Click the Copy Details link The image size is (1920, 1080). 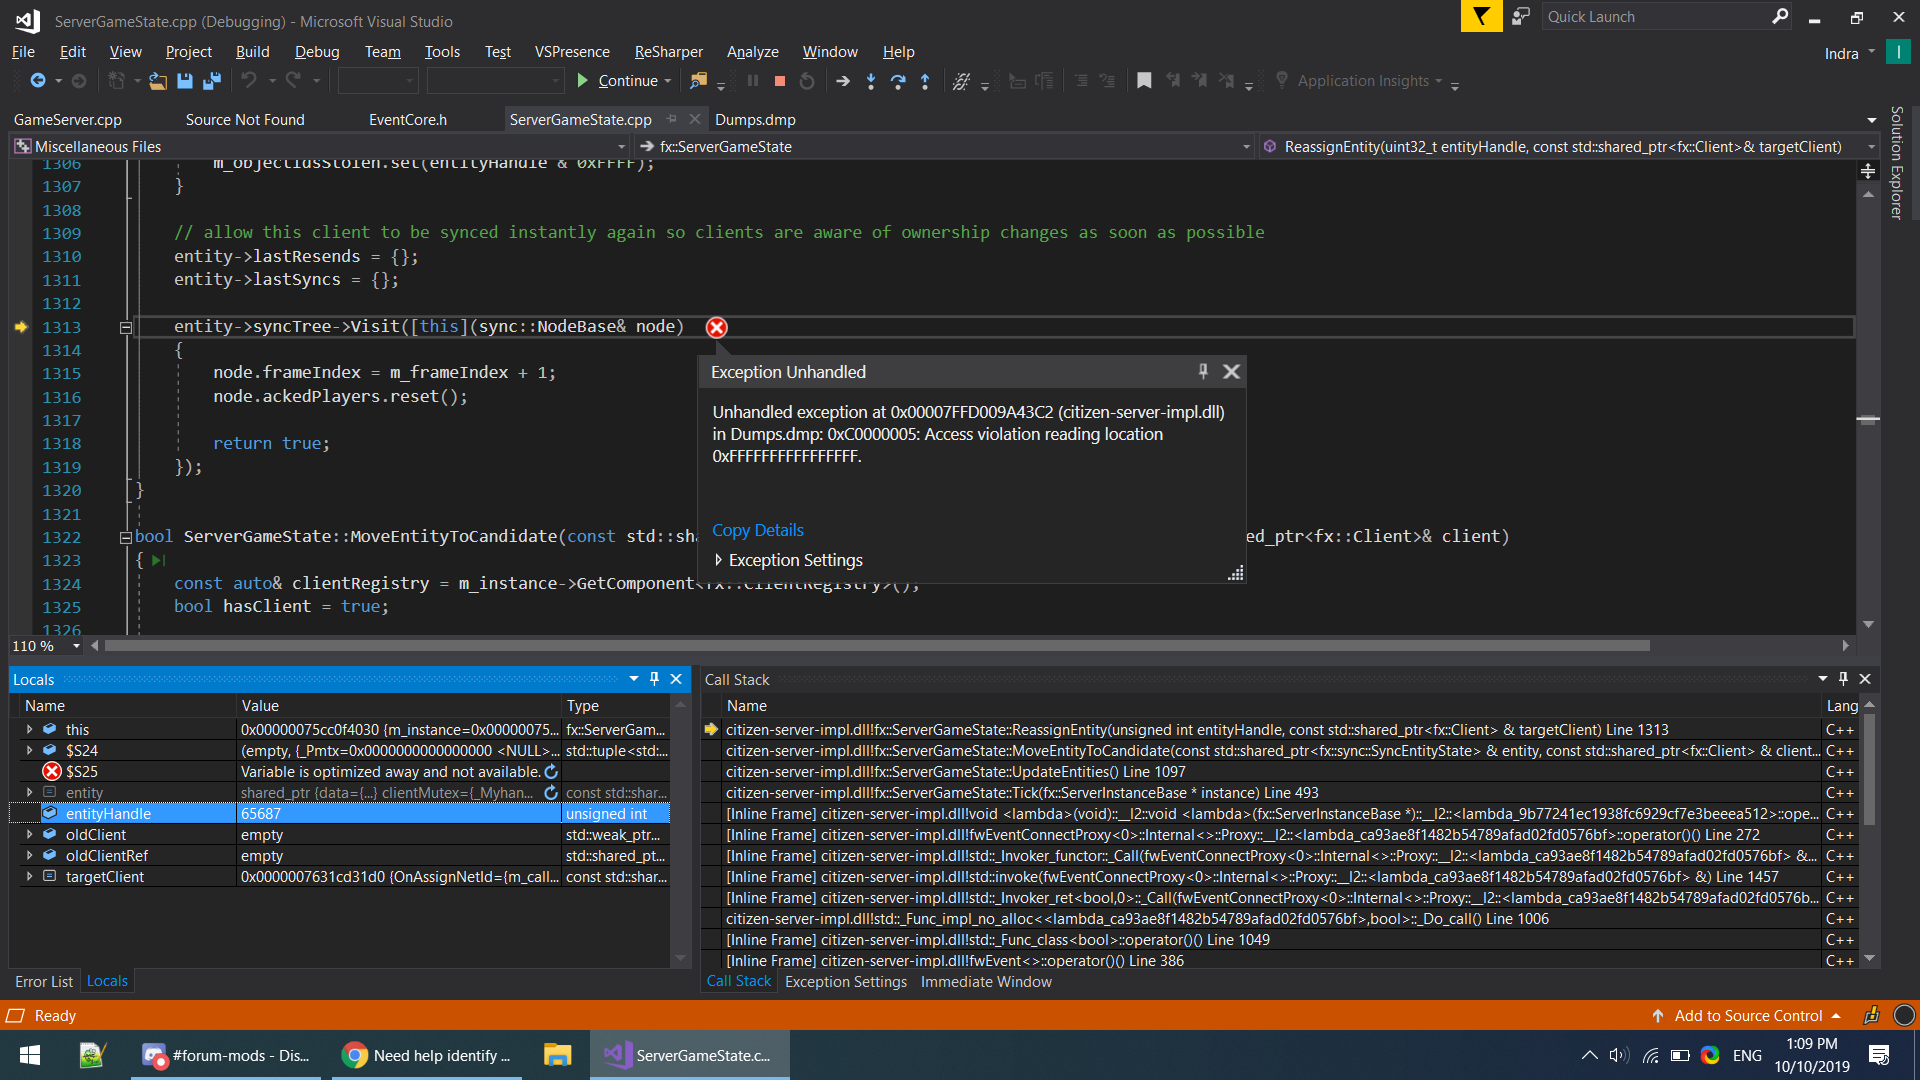click(757, 530)
